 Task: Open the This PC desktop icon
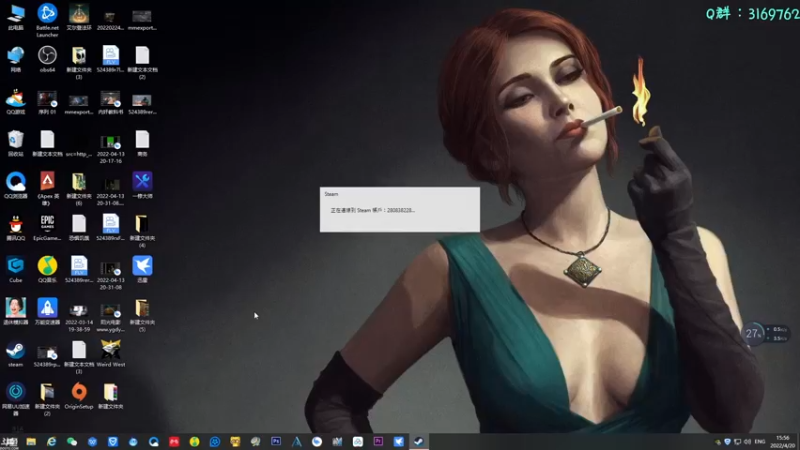point(16,17)
